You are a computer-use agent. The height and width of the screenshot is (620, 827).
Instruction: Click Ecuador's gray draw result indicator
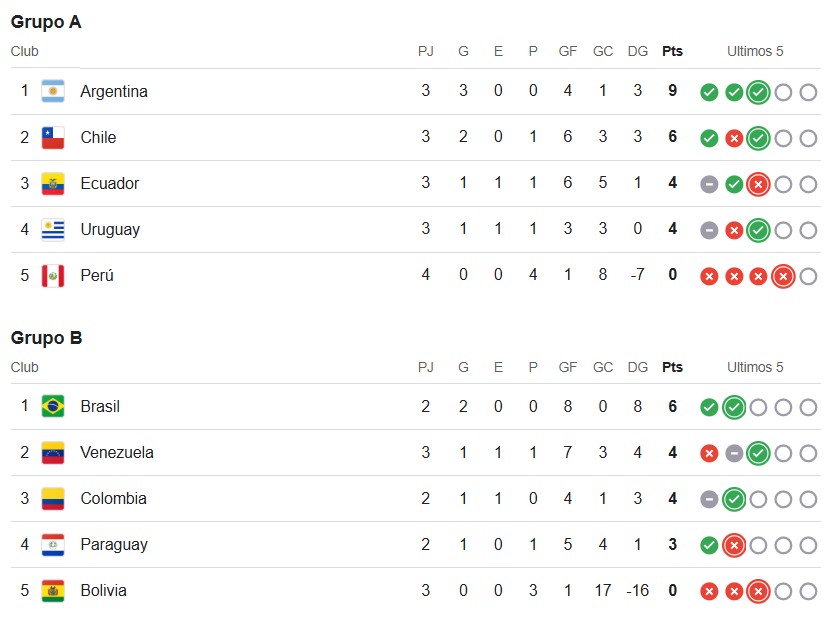pyautogui.click(x=709, y=185)
